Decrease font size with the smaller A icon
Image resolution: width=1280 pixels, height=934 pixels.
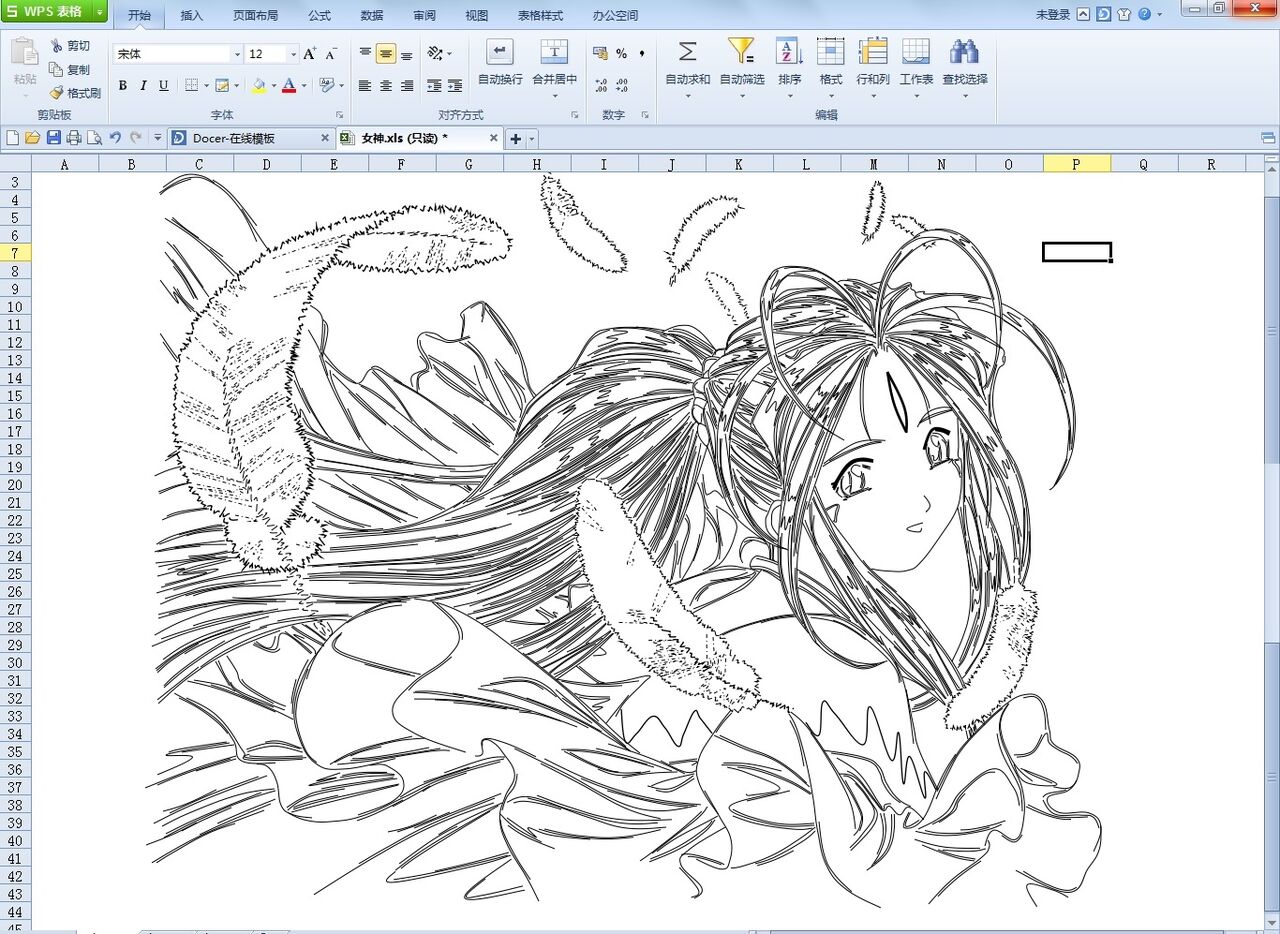(x=332, y=54)
